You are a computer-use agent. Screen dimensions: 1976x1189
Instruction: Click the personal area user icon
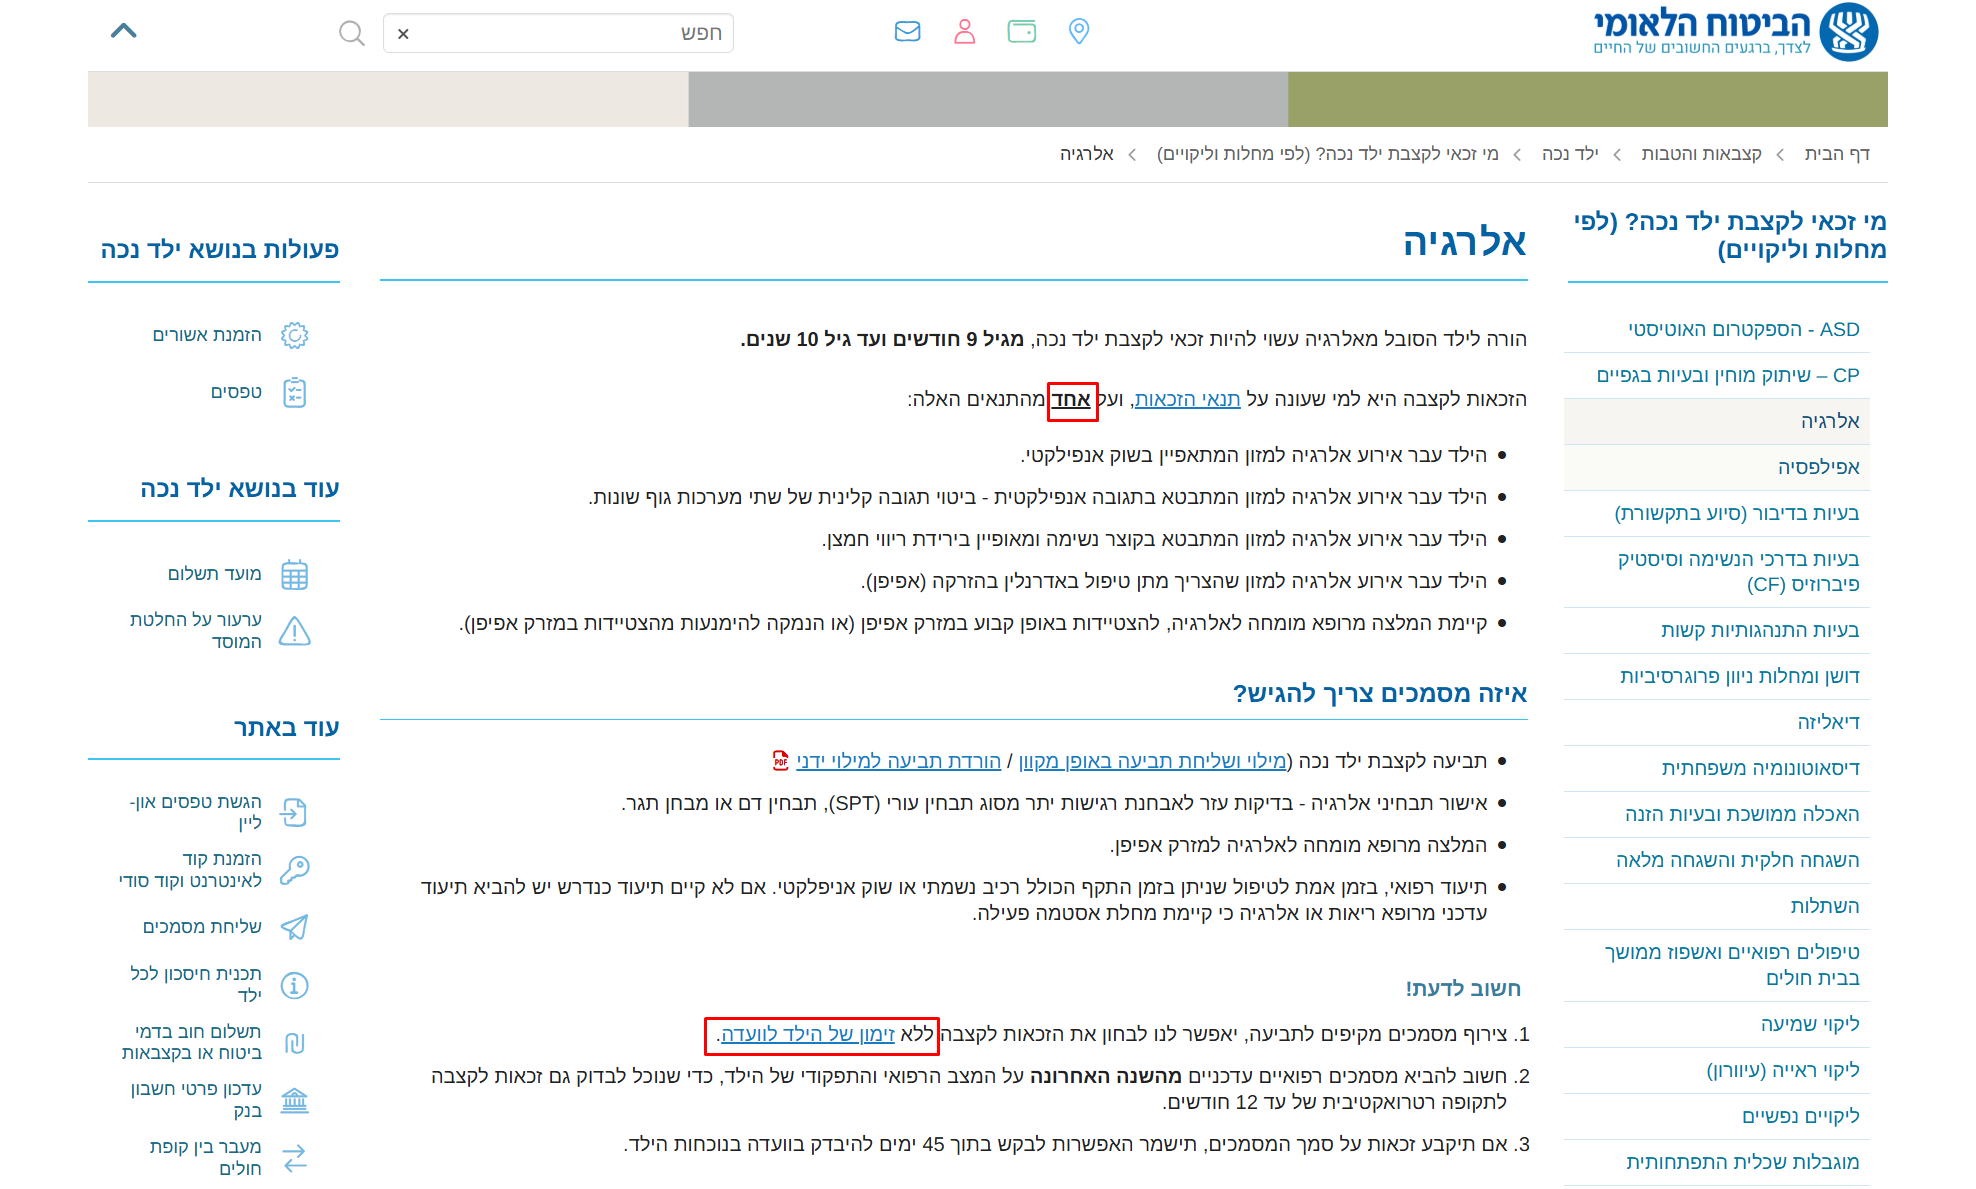[x=964, y=32]
